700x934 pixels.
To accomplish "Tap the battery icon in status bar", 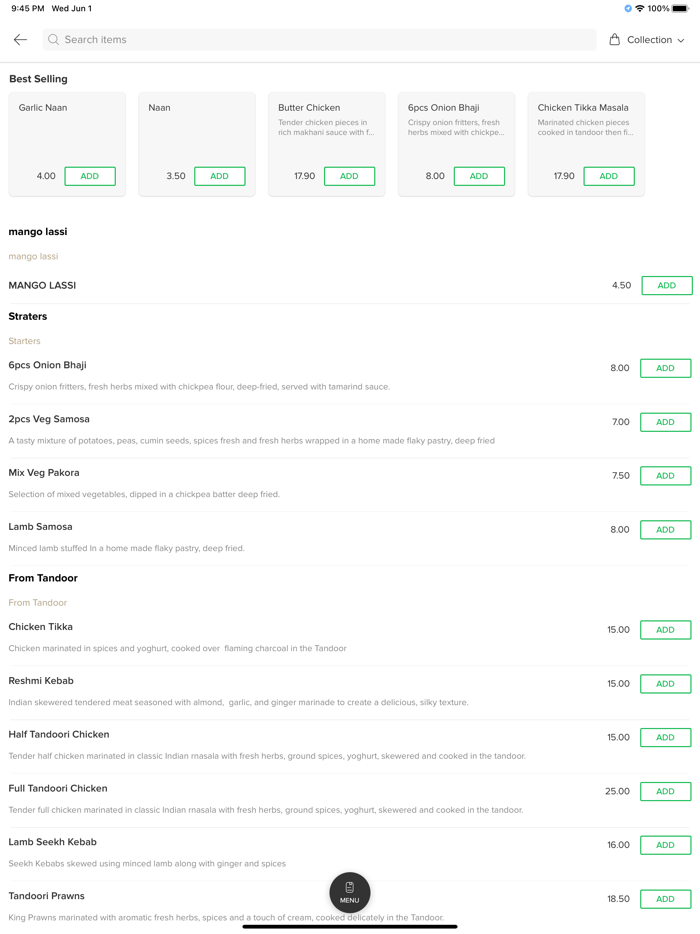I will click(681, 9).
